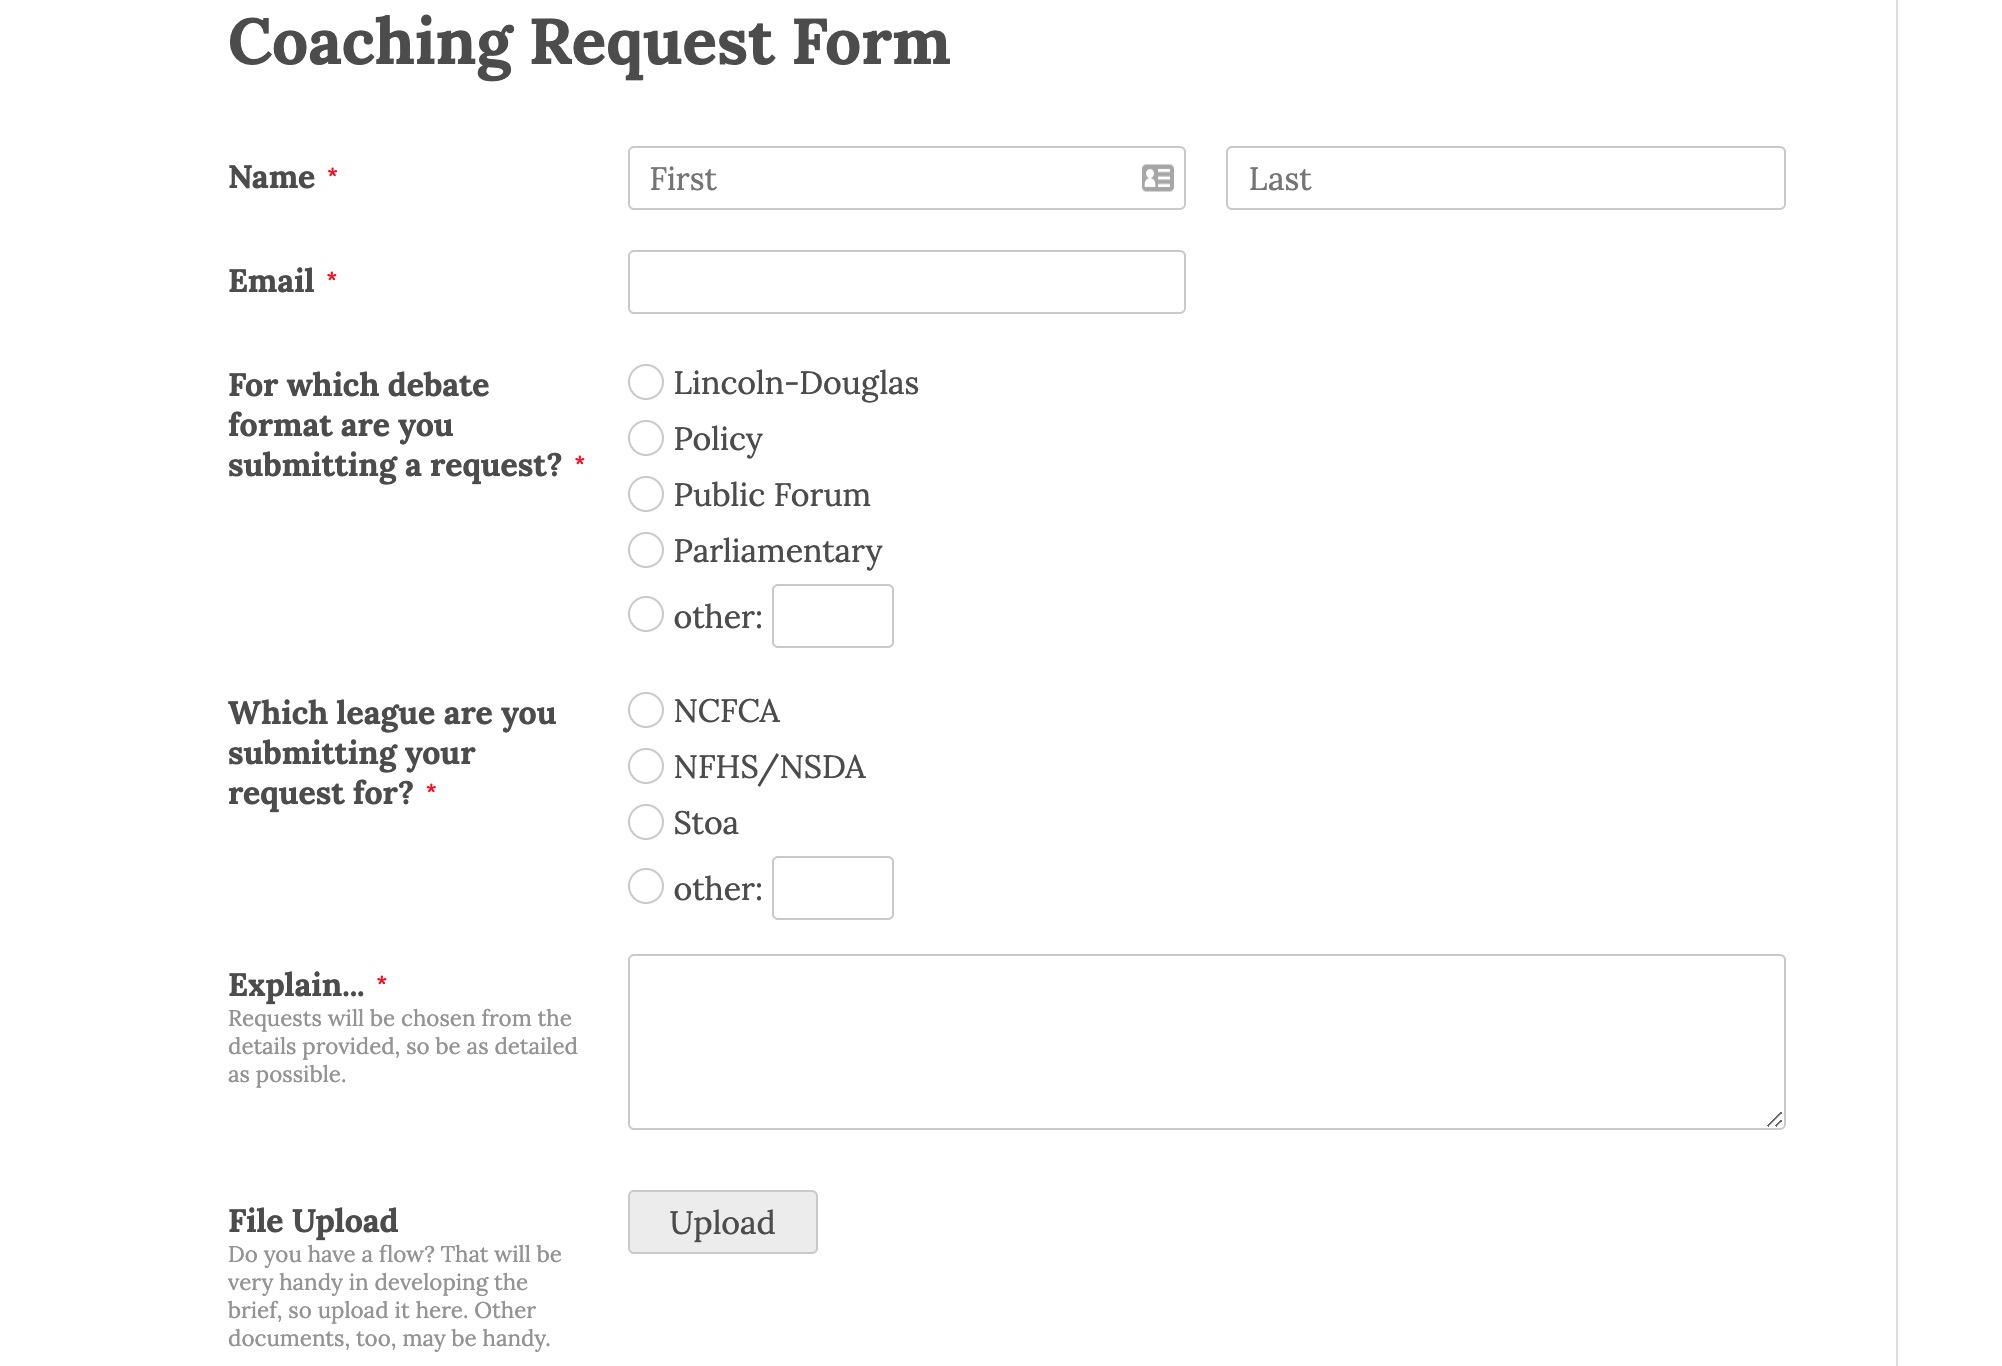Click the Last name field
This screenshot has width=2002, height=1366.
click(x=1505, y=178)
